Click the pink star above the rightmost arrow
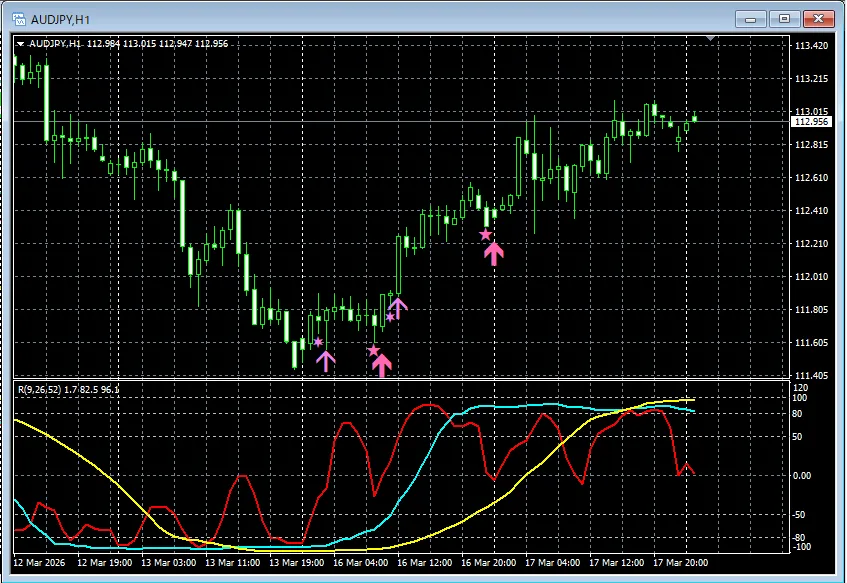Image resolution: width=847 pixels, height=583 pixels. click(x=485, y=235)
